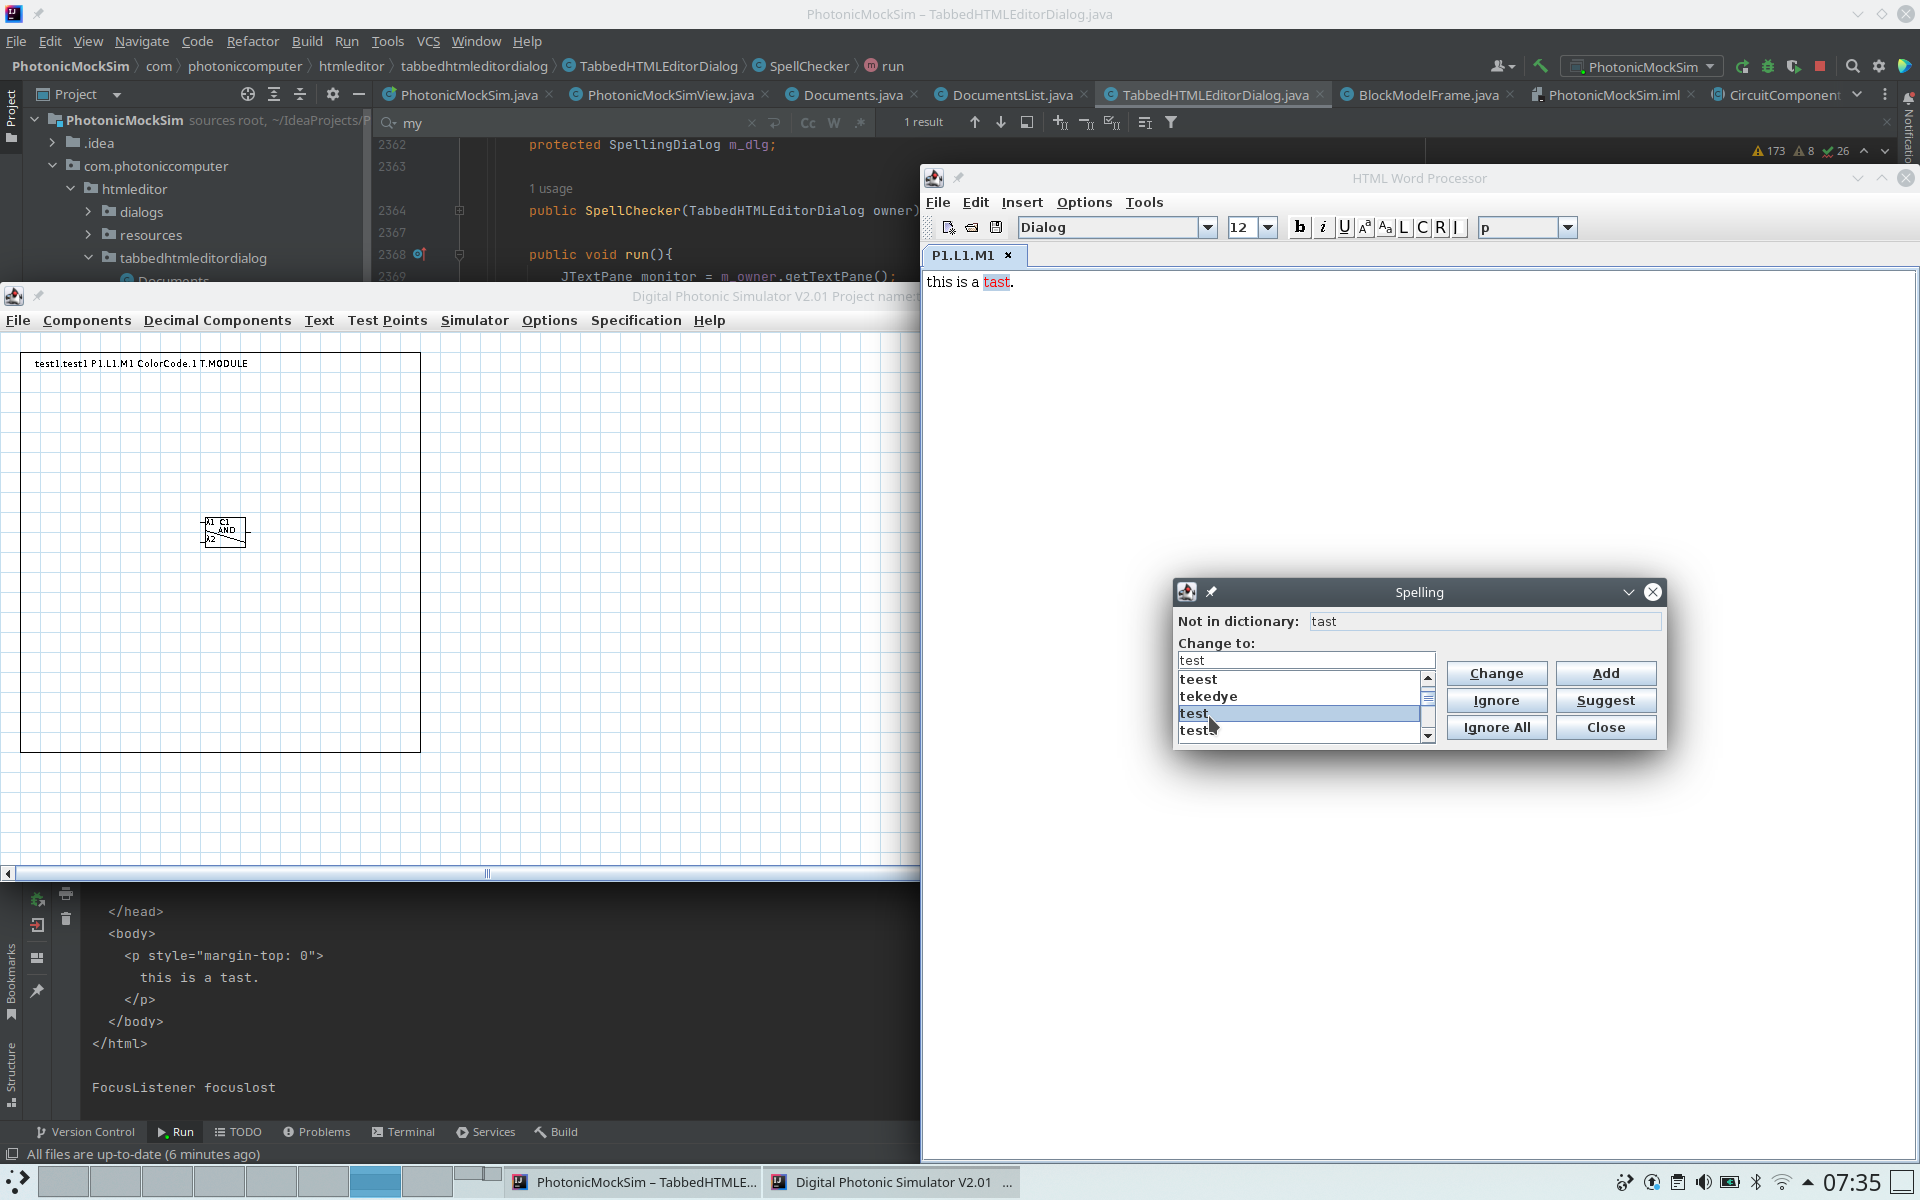The image size is (1920, 1200).
Task: Click the Collapse All icon in Project panel
Action: (x=300, y=94)
